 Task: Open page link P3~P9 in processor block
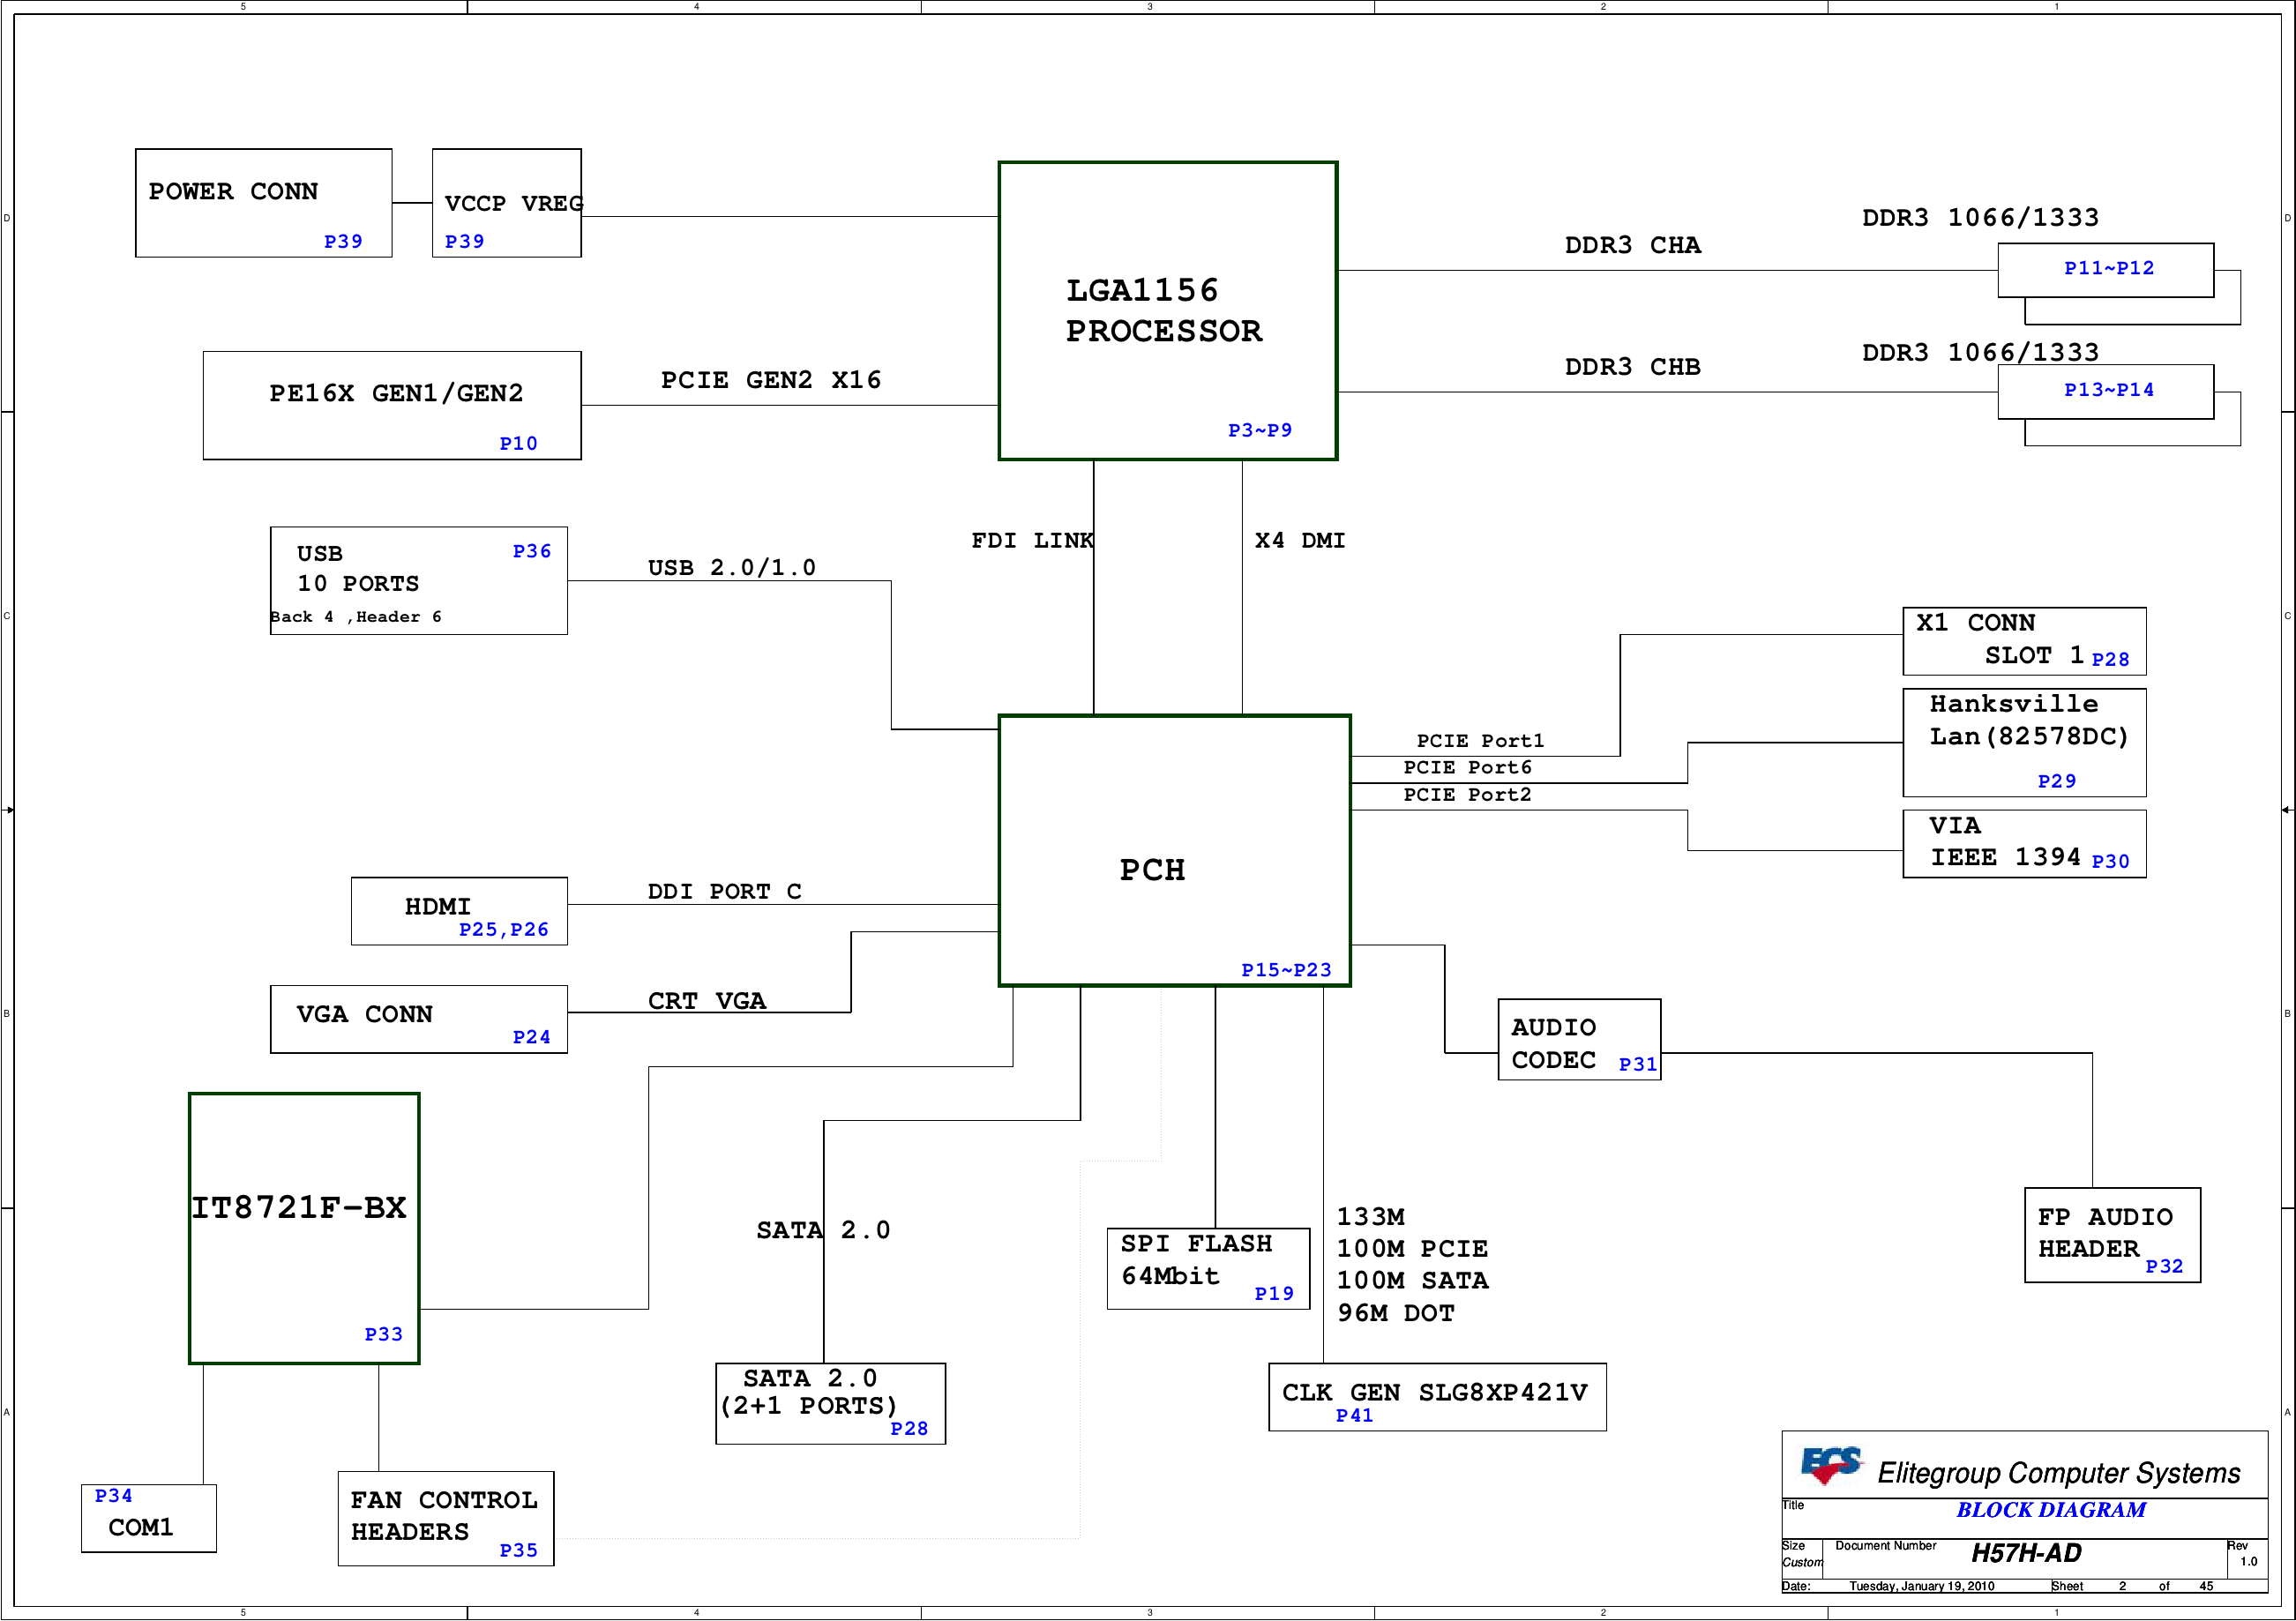coord(1260,430)
